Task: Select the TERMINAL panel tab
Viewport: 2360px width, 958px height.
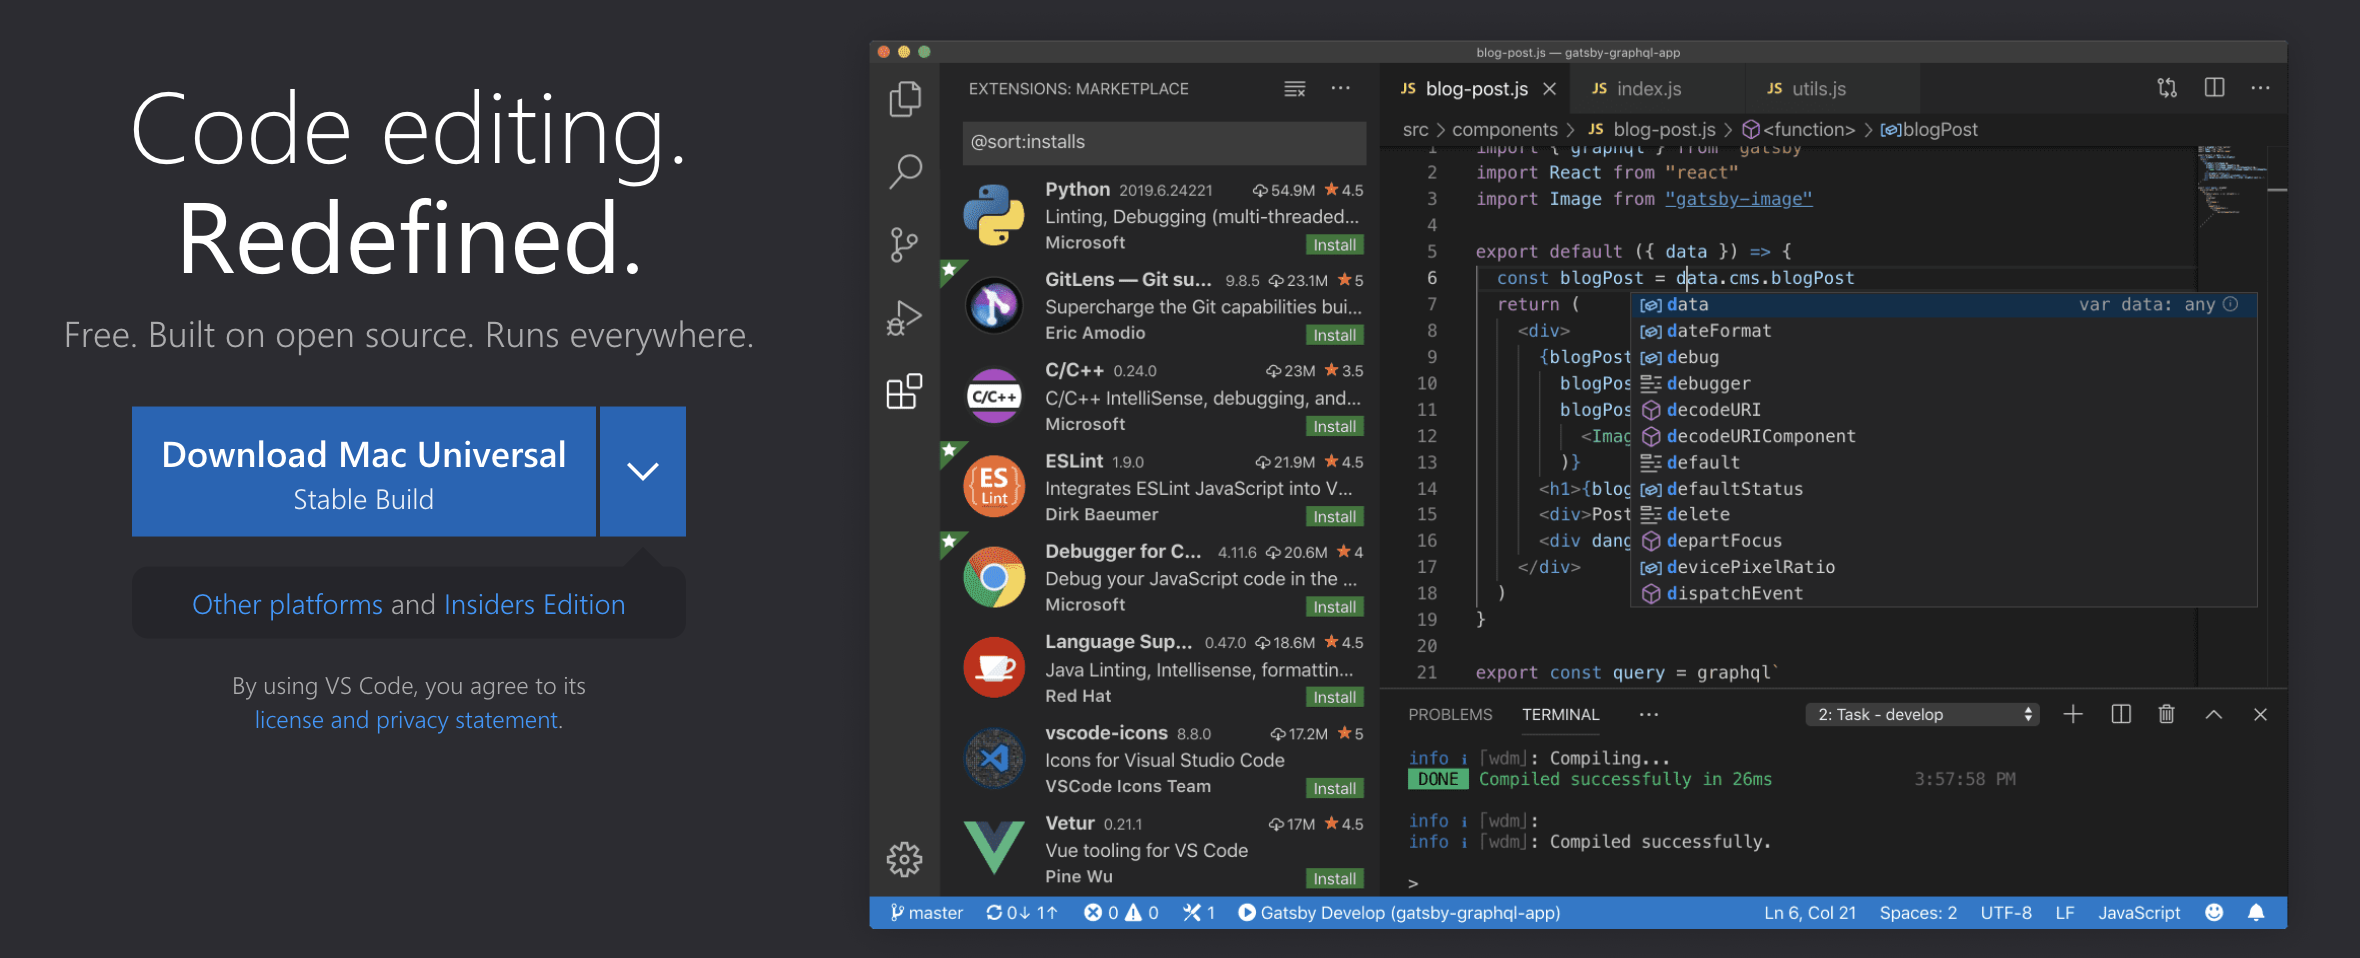Action: [x=1560, y=714]
